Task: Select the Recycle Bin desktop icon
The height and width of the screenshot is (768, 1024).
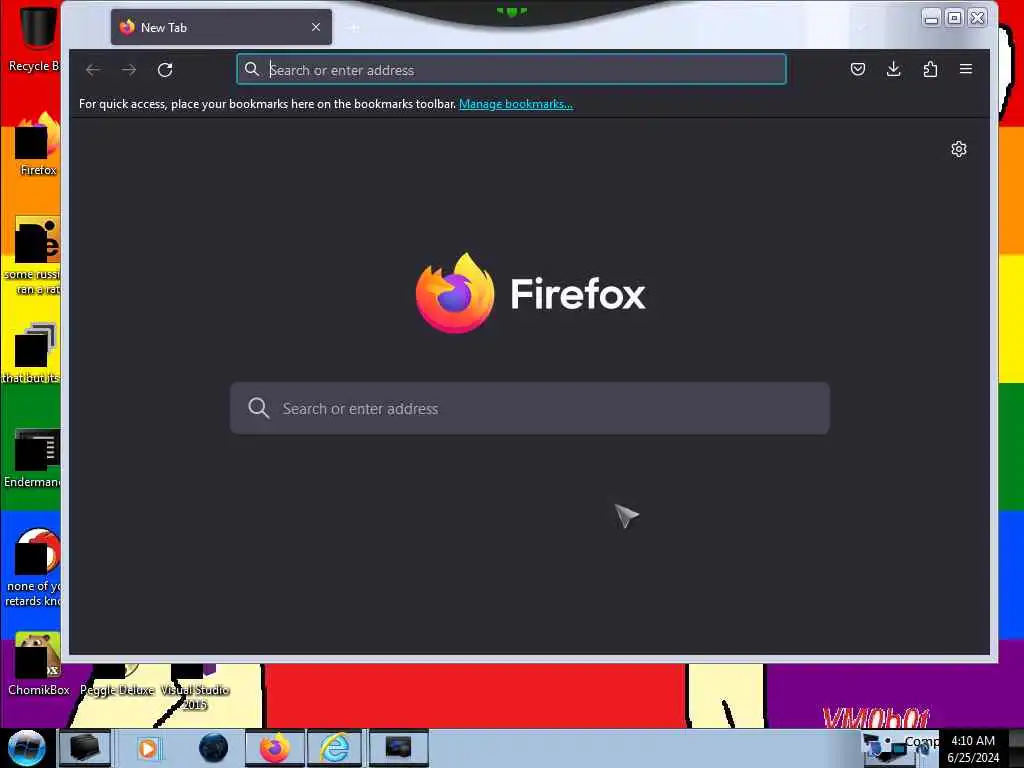Action: point(36,38)
